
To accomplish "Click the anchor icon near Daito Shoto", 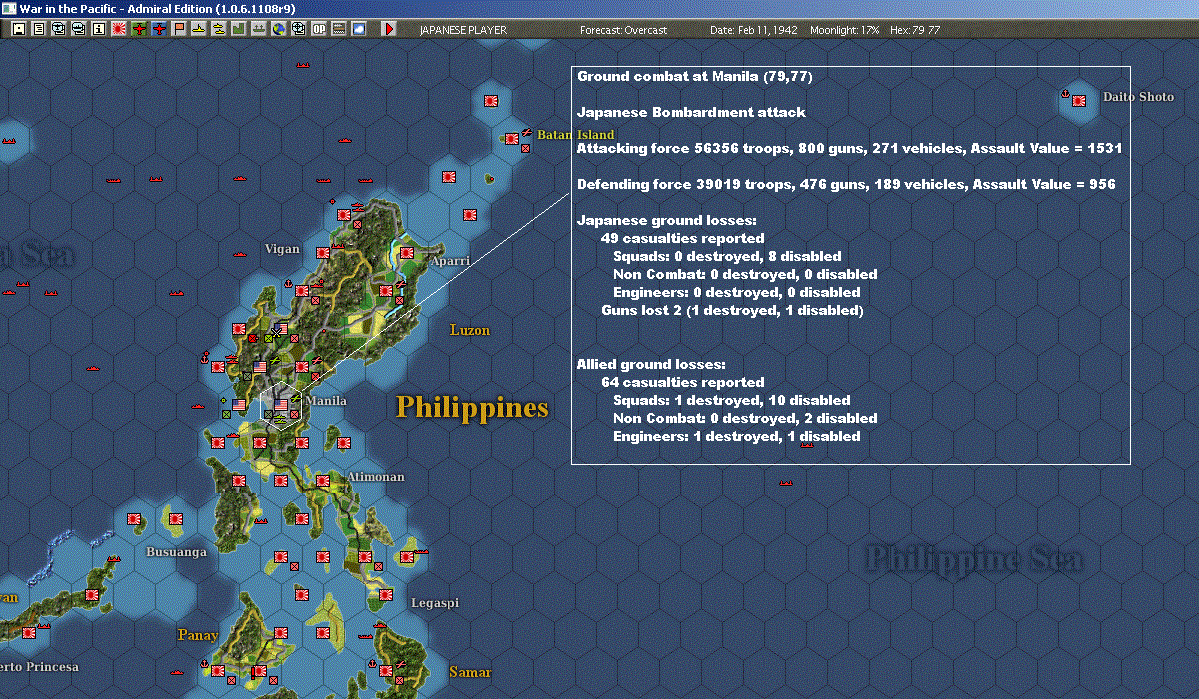I will click(1064, 93).
